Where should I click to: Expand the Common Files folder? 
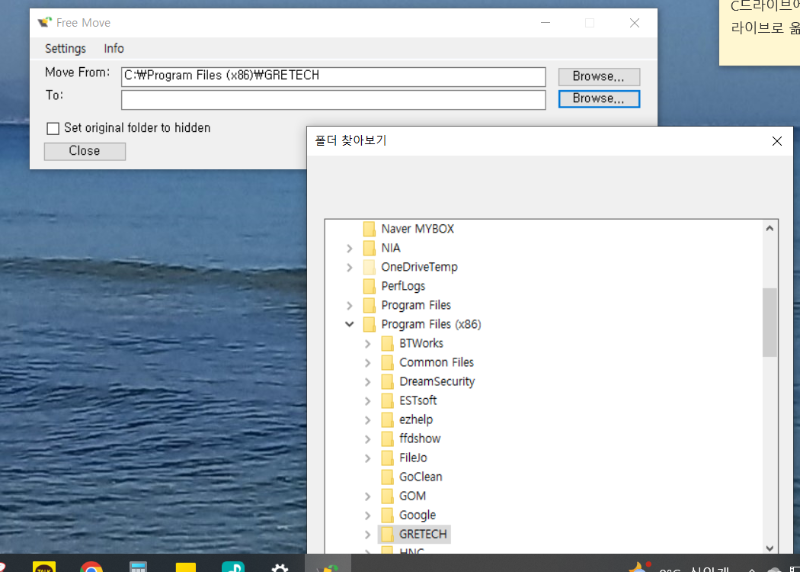pyautogui.click(x=368, y=363)
